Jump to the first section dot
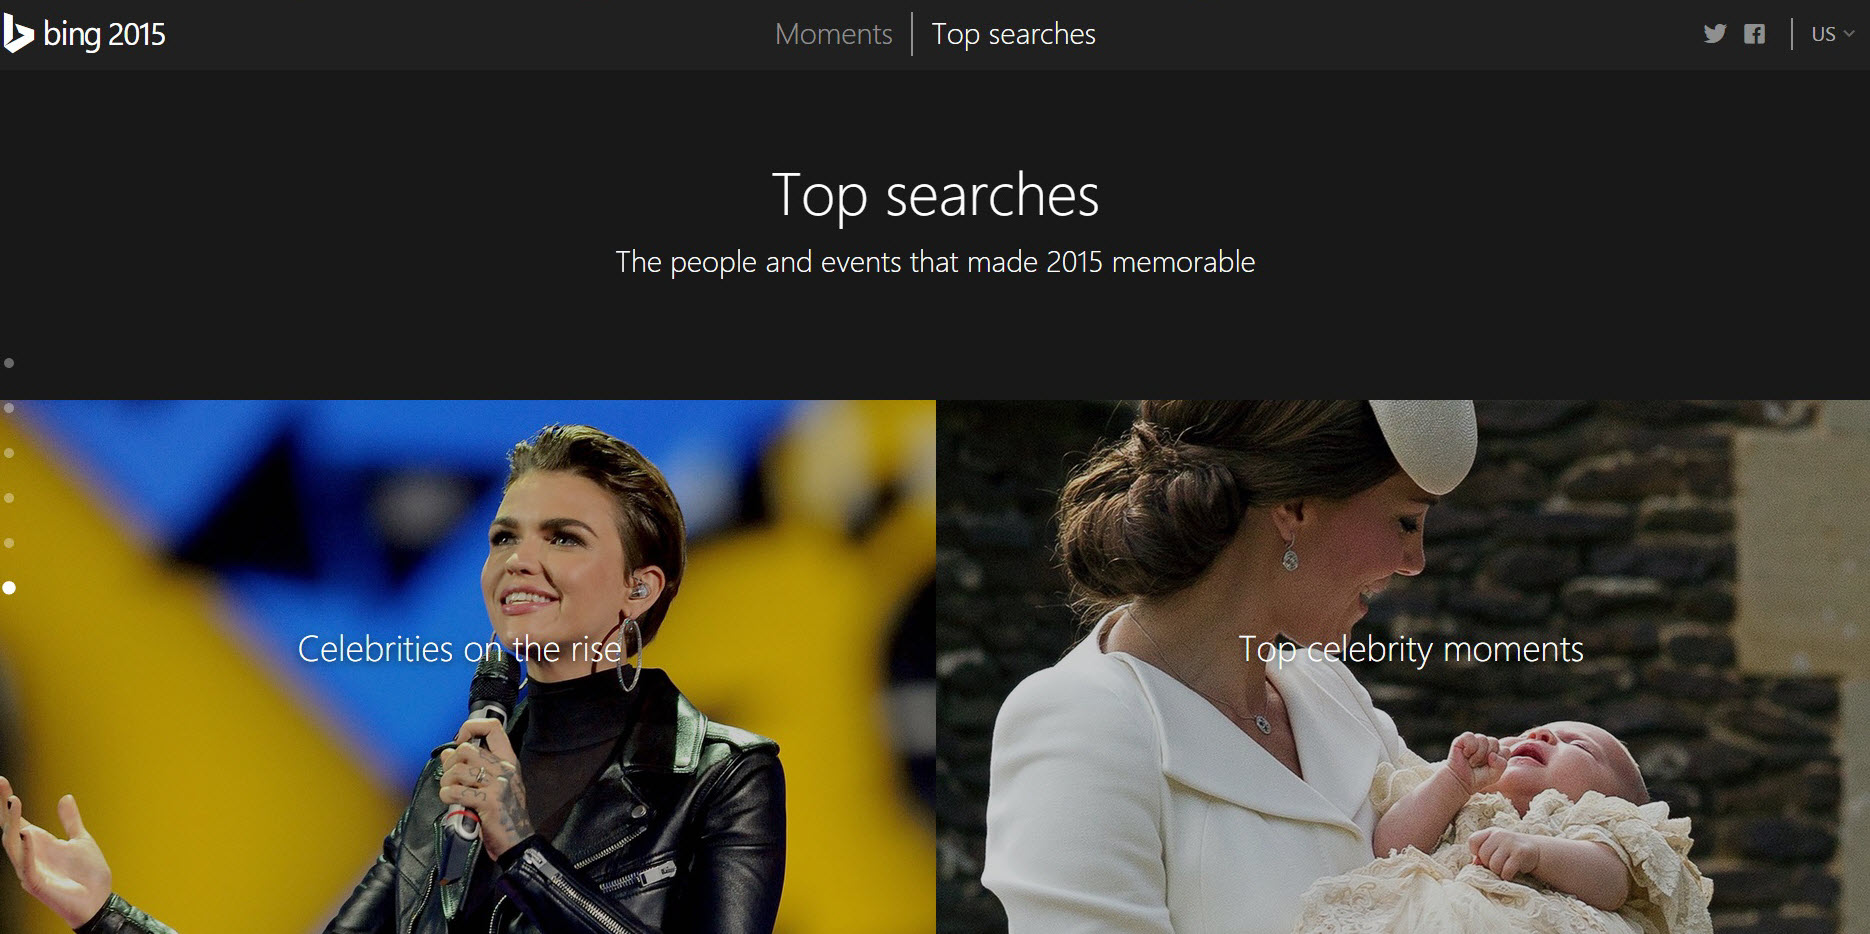Image resolution: width=1870 pixels, height=934 pixels. click(x=9, y=363)
